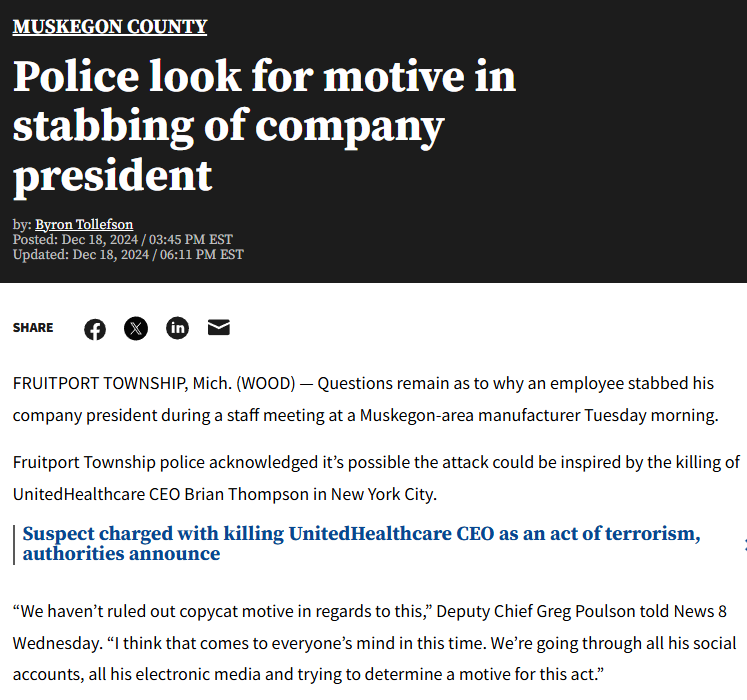Click the word 'president' in headline
Viewport: 747px width, 700px height.
pos(112,176)
